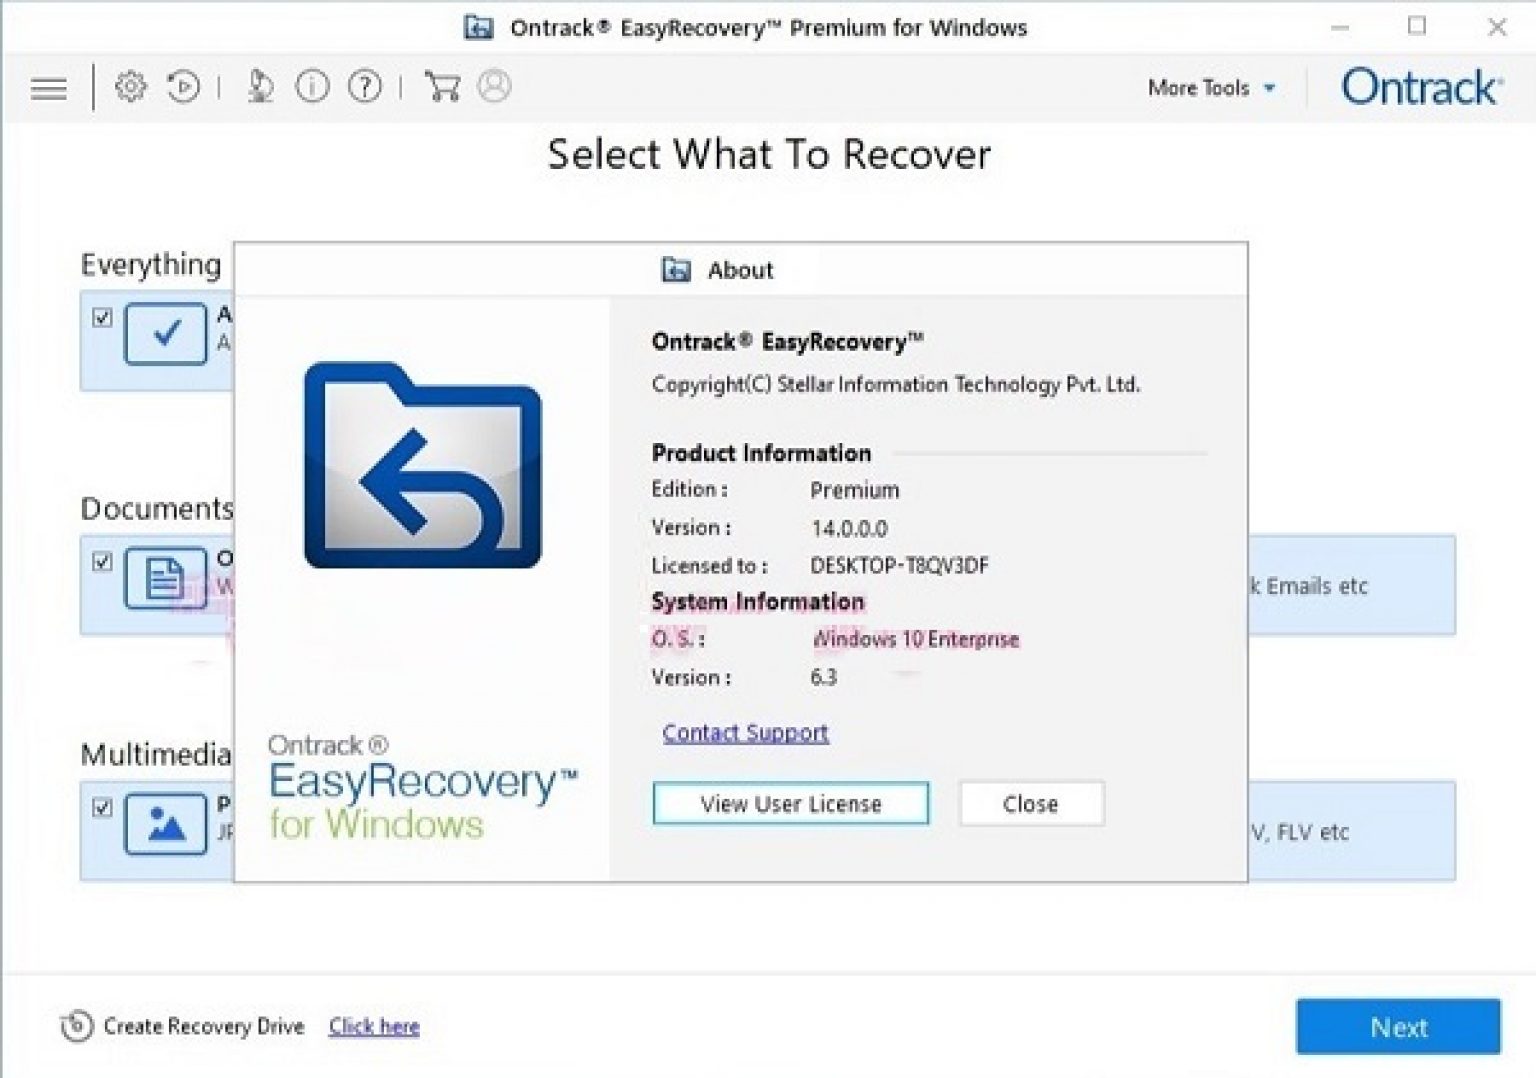Image resolution: width=1536 pixels, height=1078 pixels.
Task: Click the System Information heading
Action: [x=757, y=602]
